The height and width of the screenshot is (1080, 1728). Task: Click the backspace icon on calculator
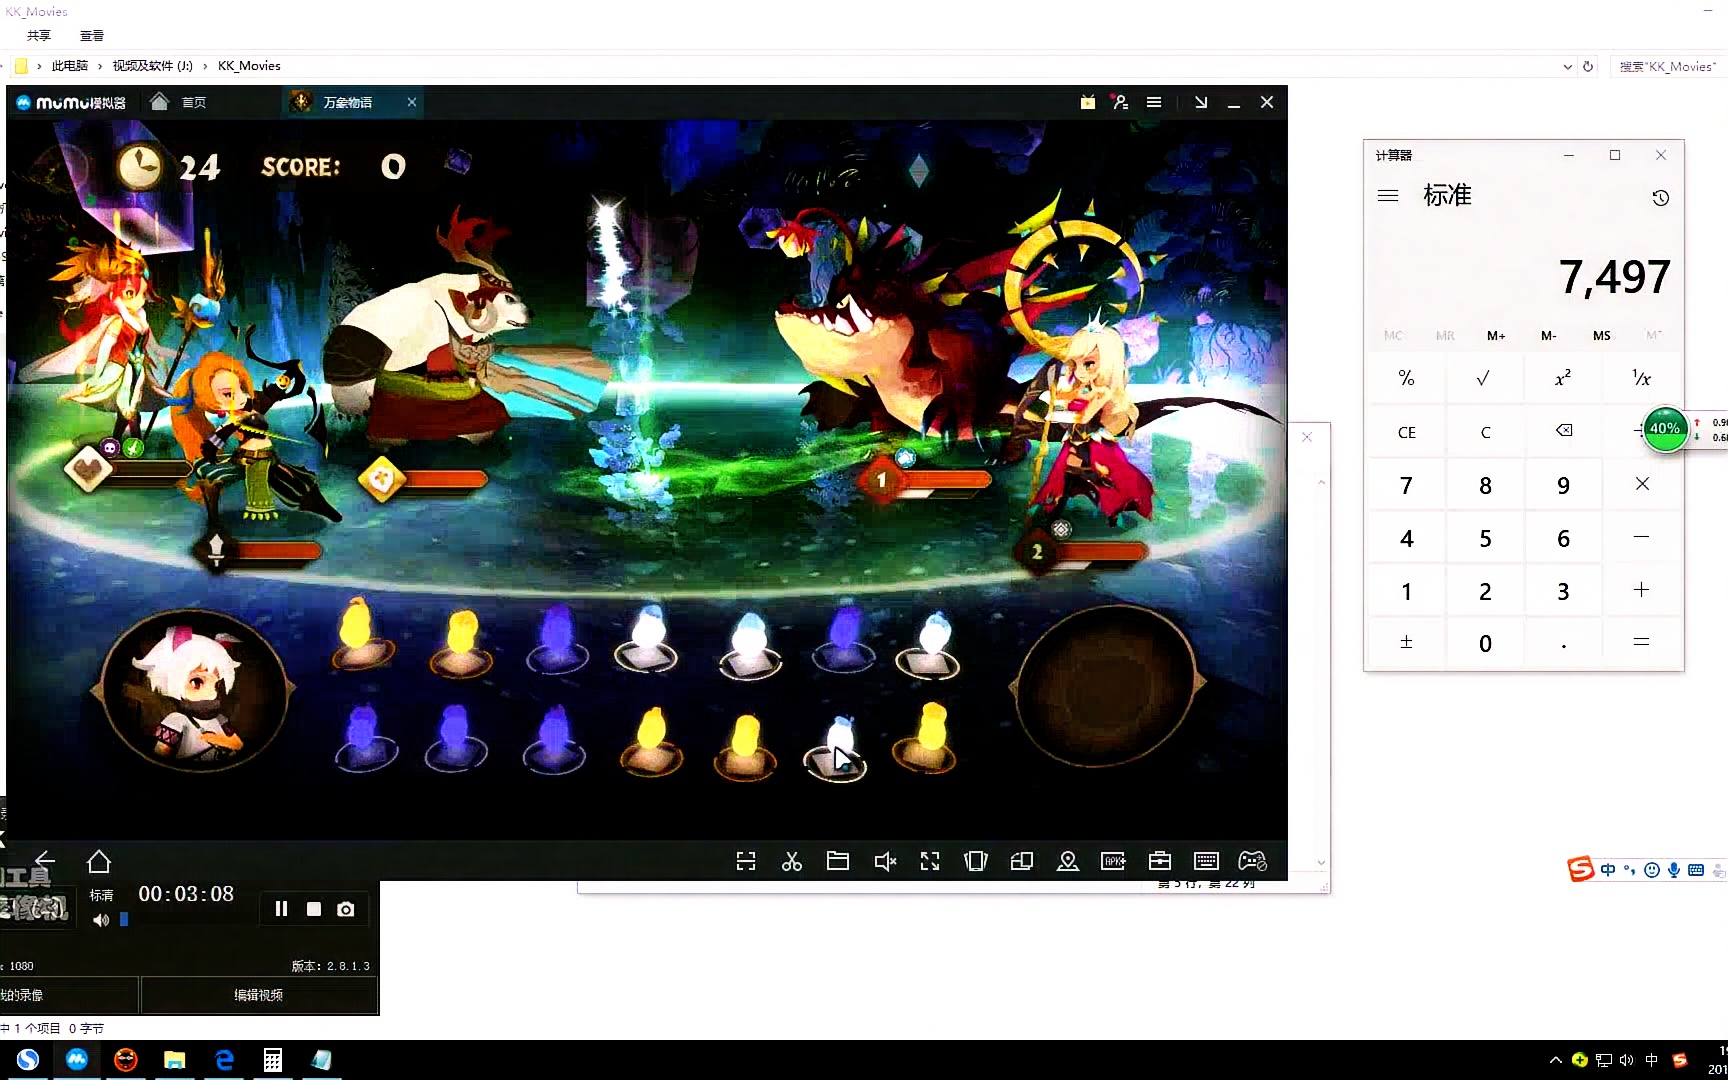1563,431
